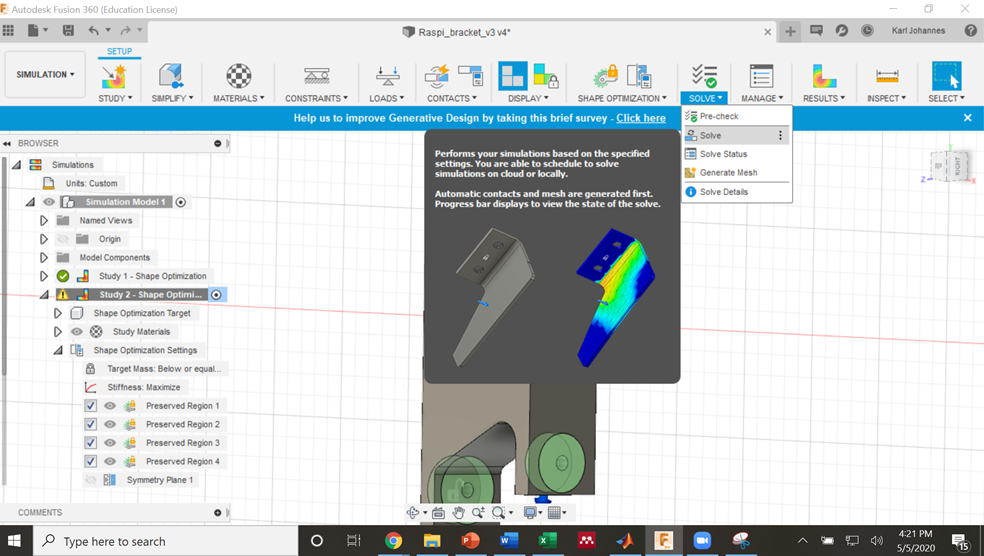Expand Shape Optimization Target node

[x=57, y=313]
